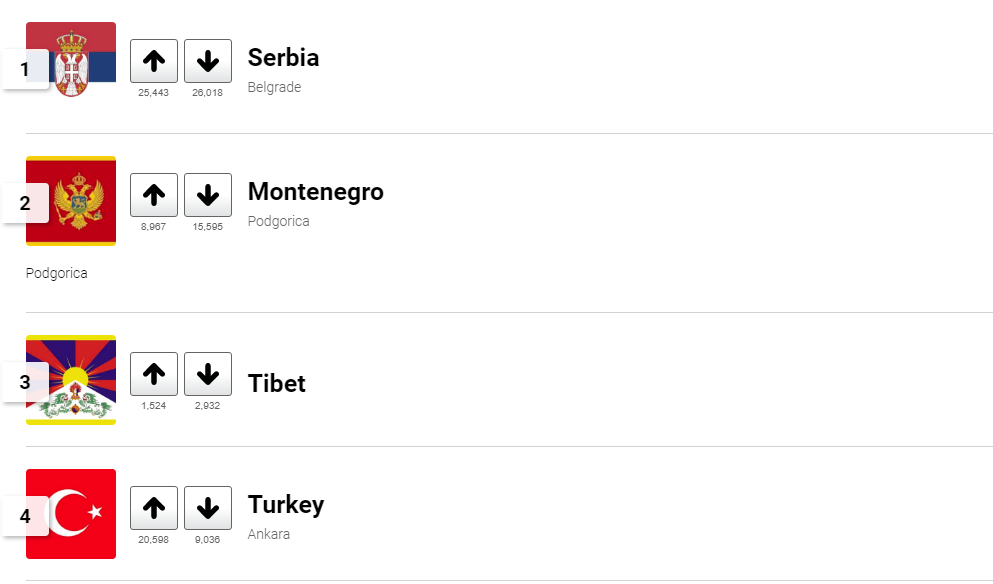This screenshot has height=584, width=993.
Task: Click the Serbia title link
Action: [283, 58]
